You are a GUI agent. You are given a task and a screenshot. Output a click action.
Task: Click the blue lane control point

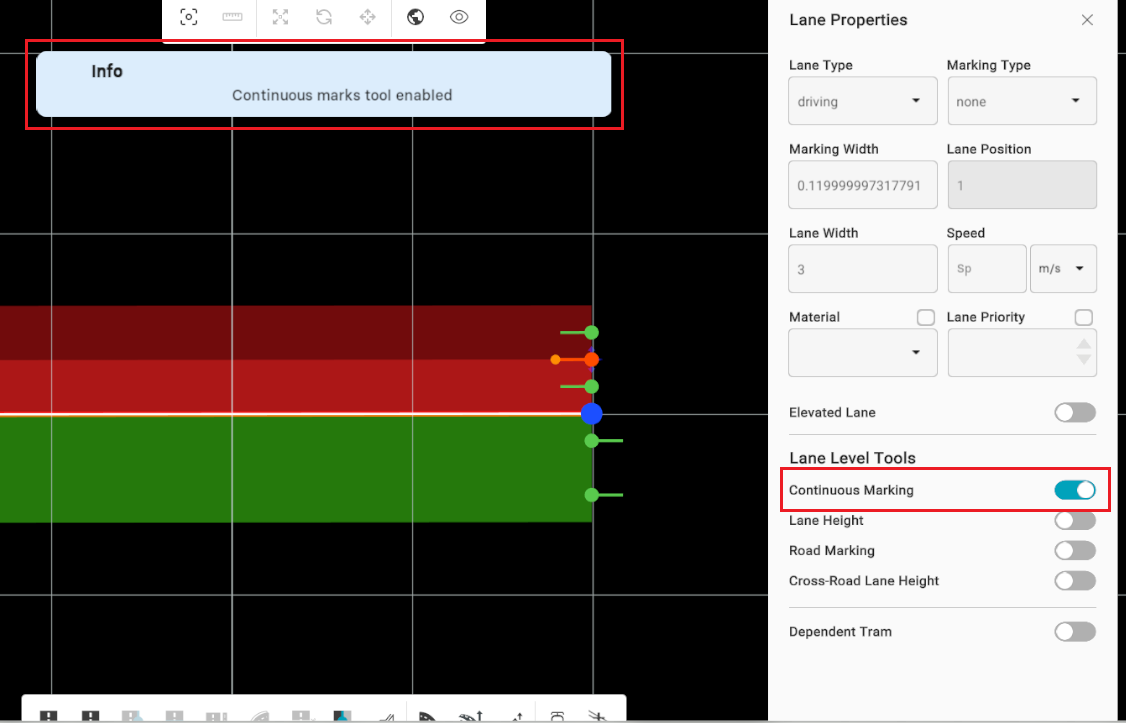(x=591, y=413)
